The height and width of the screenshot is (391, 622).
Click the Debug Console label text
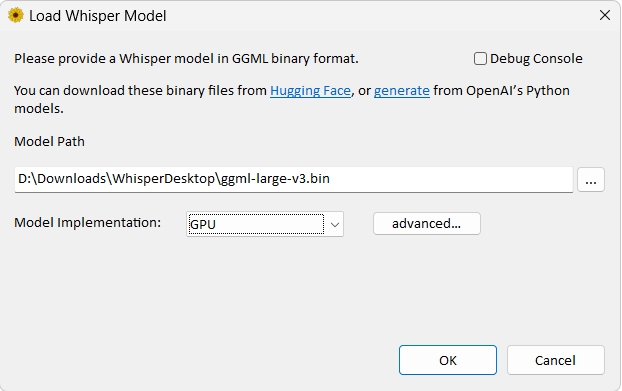tap(536, 59)
